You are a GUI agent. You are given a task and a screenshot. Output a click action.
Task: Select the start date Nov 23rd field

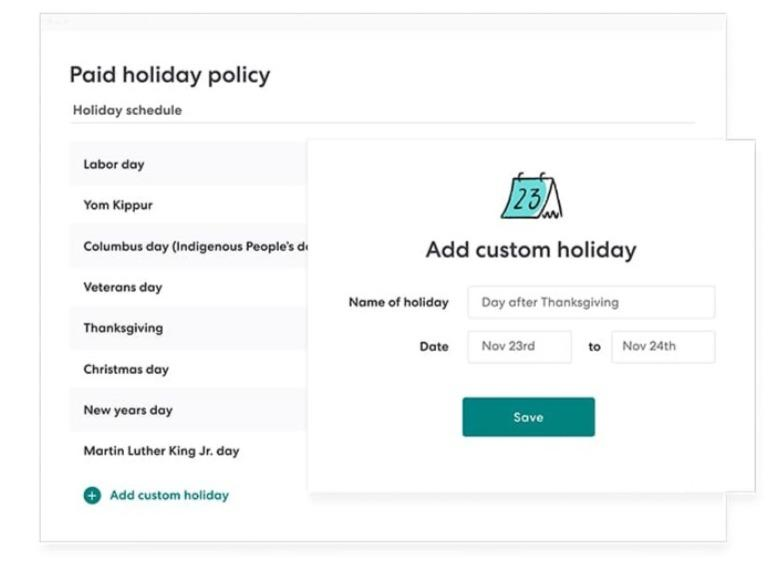(x=519, y=347)
